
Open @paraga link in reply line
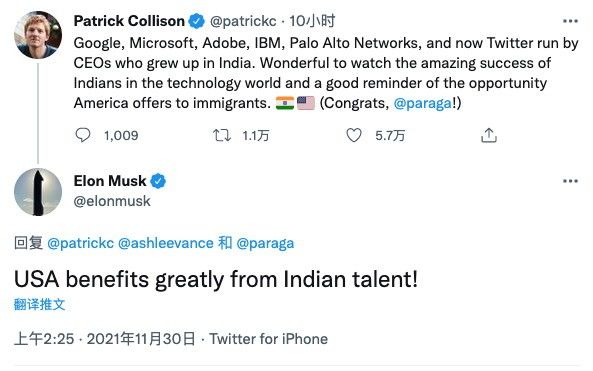pyautogui.click(x=265, y=243)
